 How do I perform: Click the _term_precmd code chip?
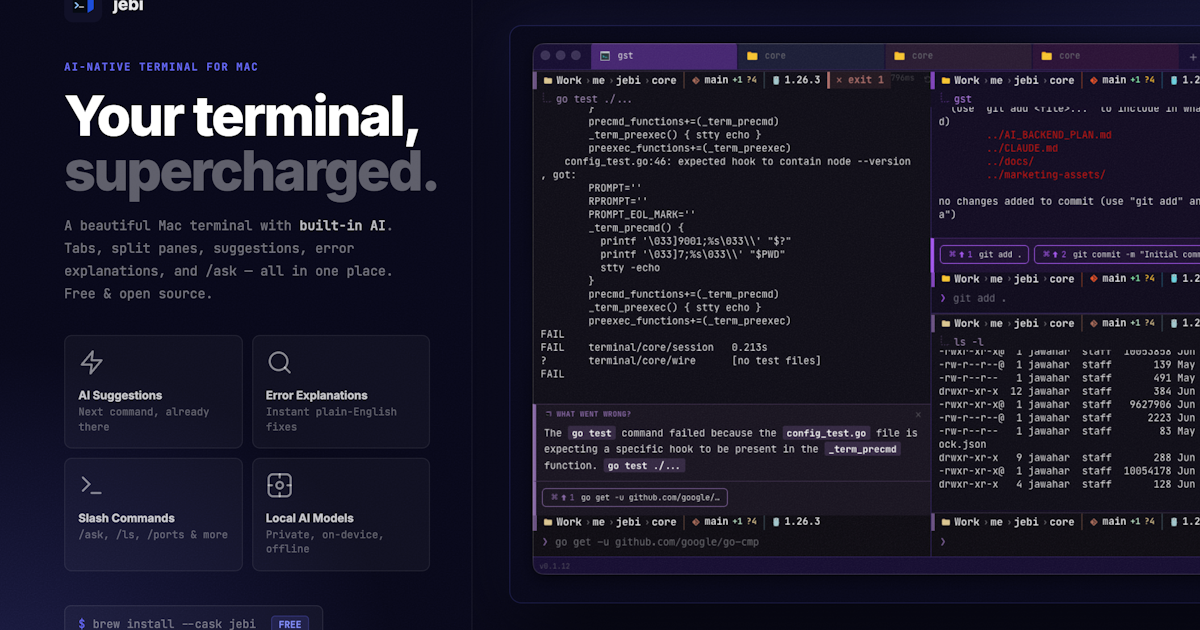point(863,450)
